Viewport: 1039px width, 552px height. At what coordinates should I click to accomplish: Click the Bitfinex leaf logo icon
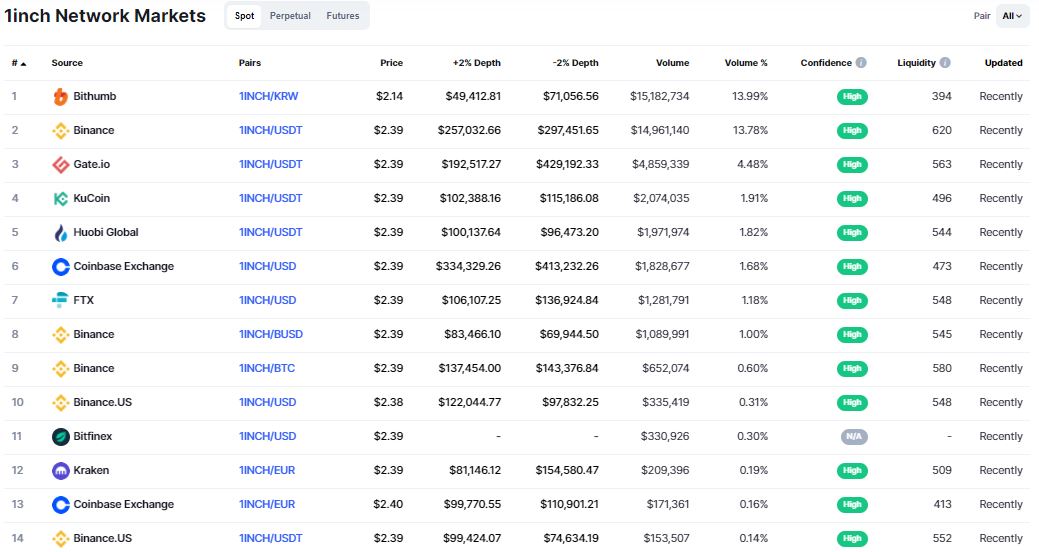pos(60,437)
